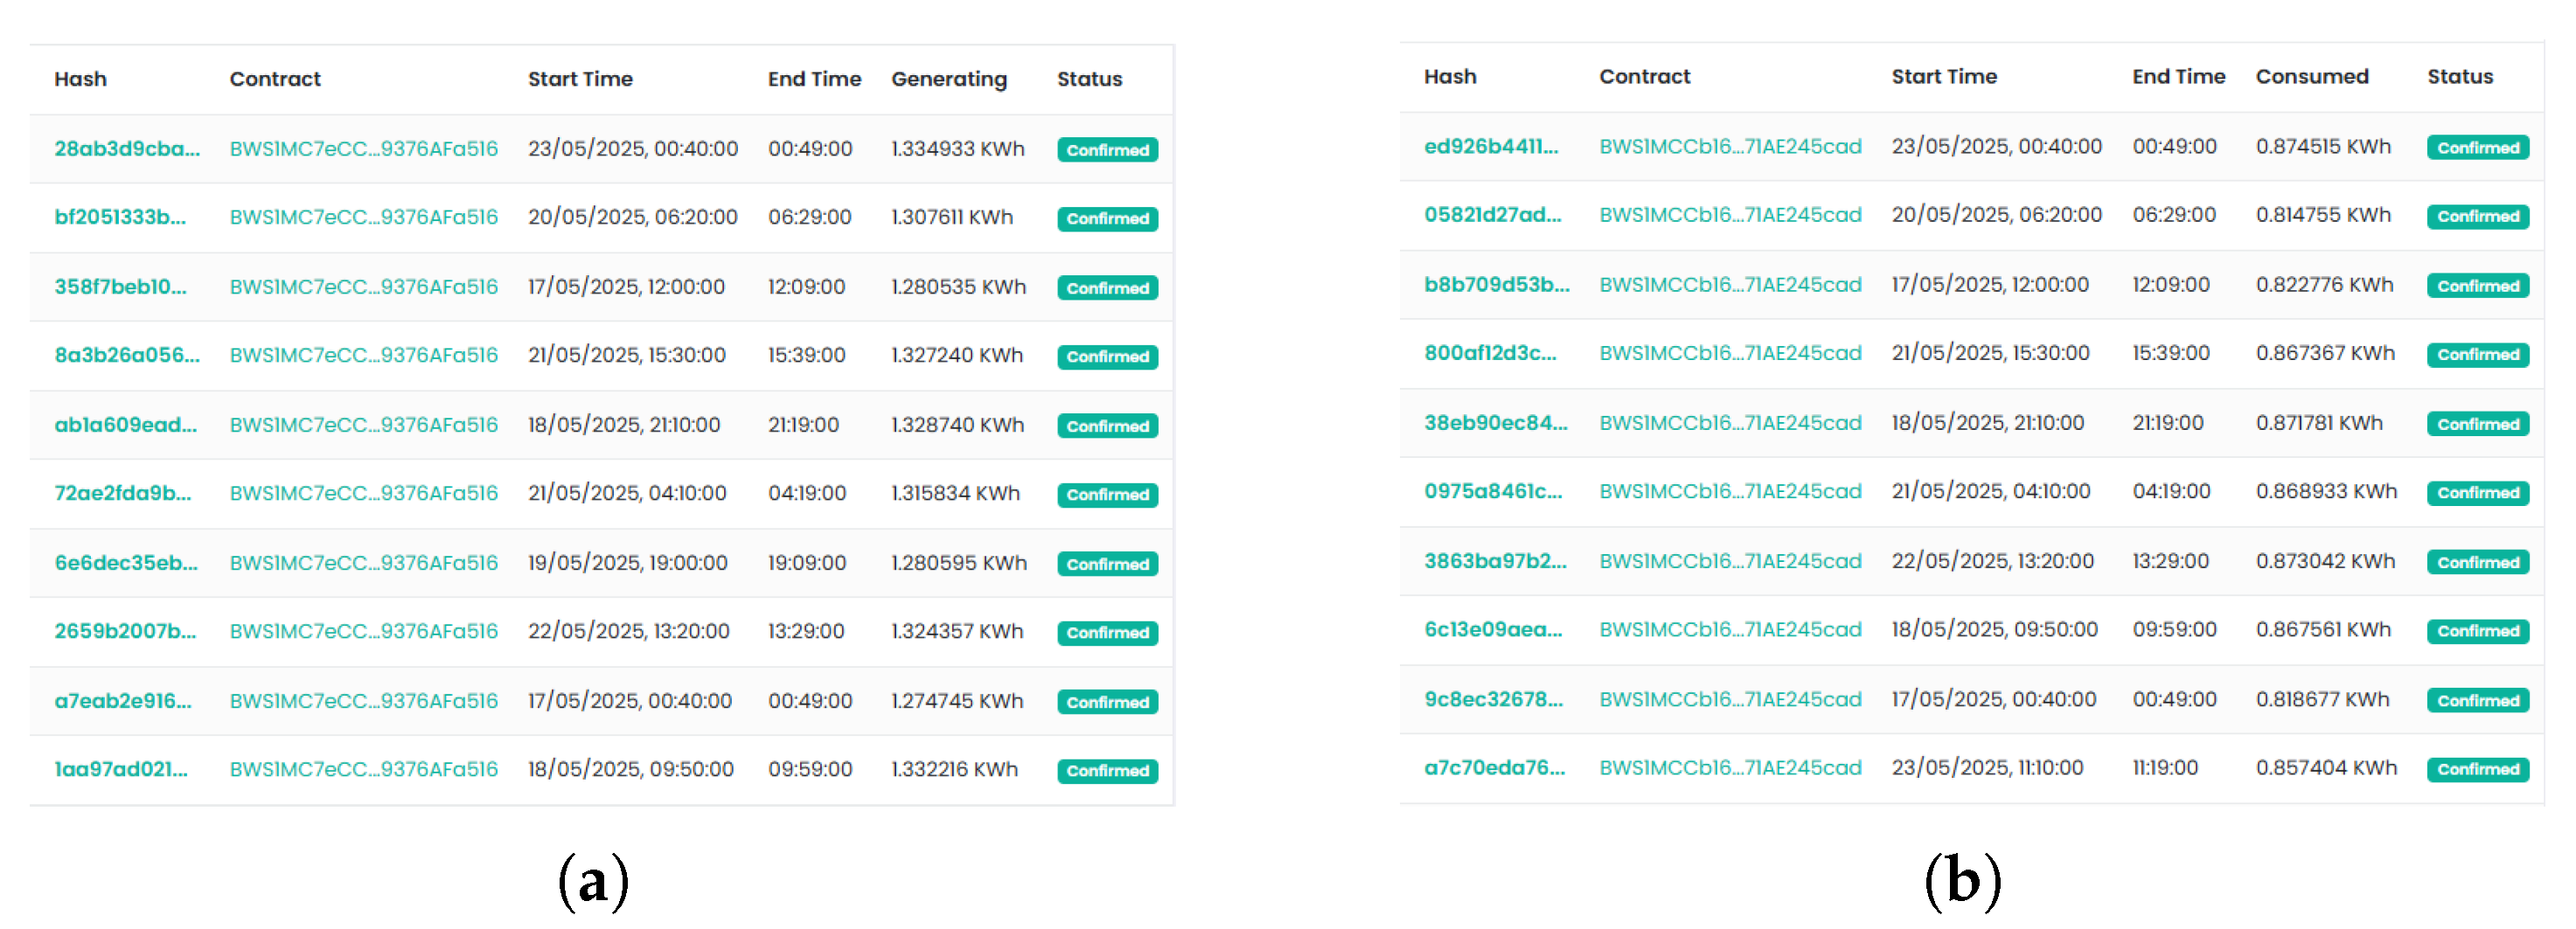Select the 1.274745 KWh generation value
Viewport: 2576px width, 929px height.
pyautogui.click(x=956, y=701)
